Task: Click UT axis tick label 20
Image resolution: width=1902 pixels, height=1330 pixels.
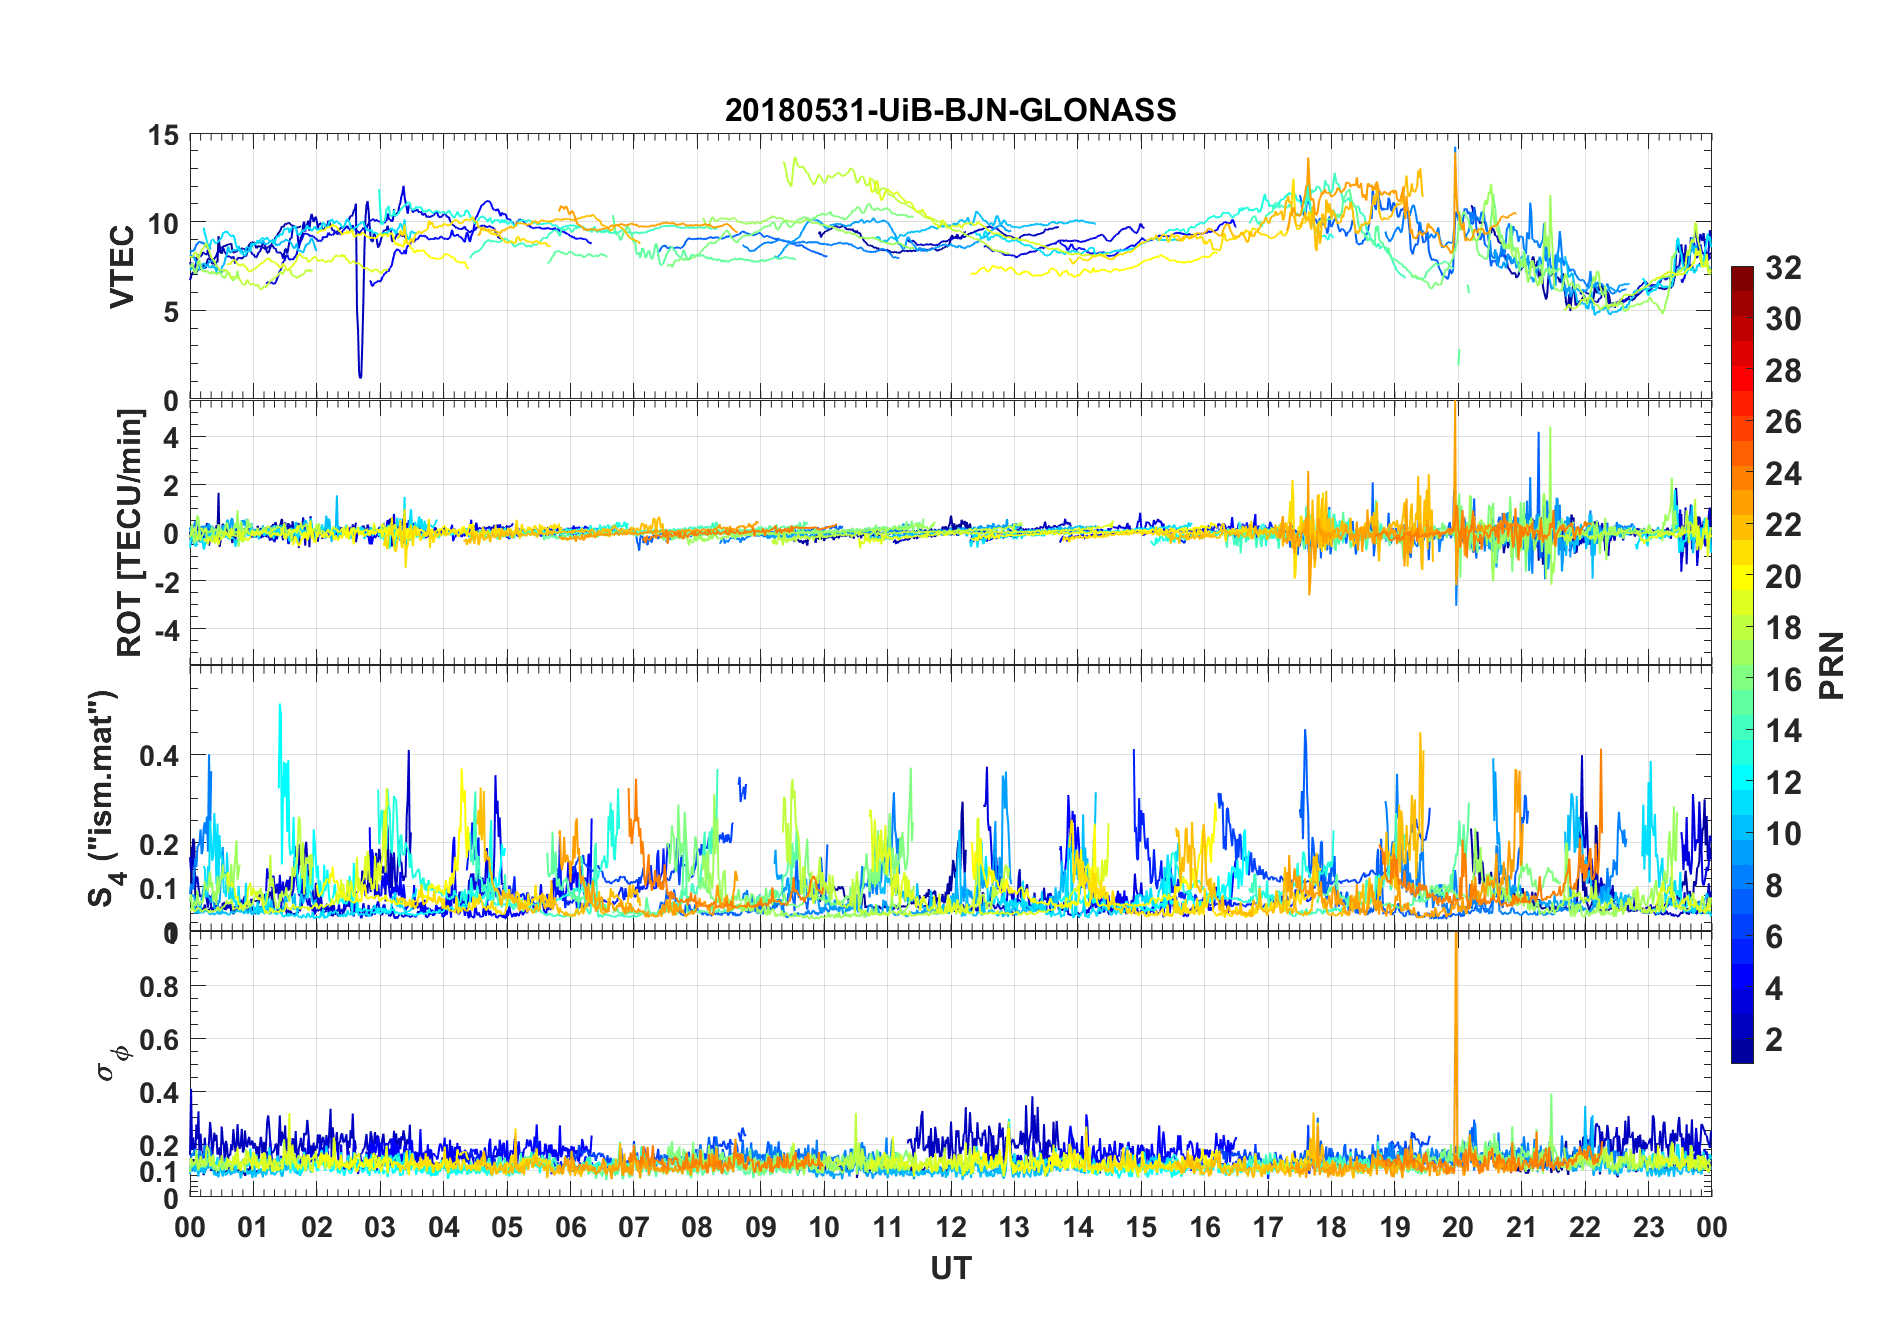Action: coord(1458,1227)
